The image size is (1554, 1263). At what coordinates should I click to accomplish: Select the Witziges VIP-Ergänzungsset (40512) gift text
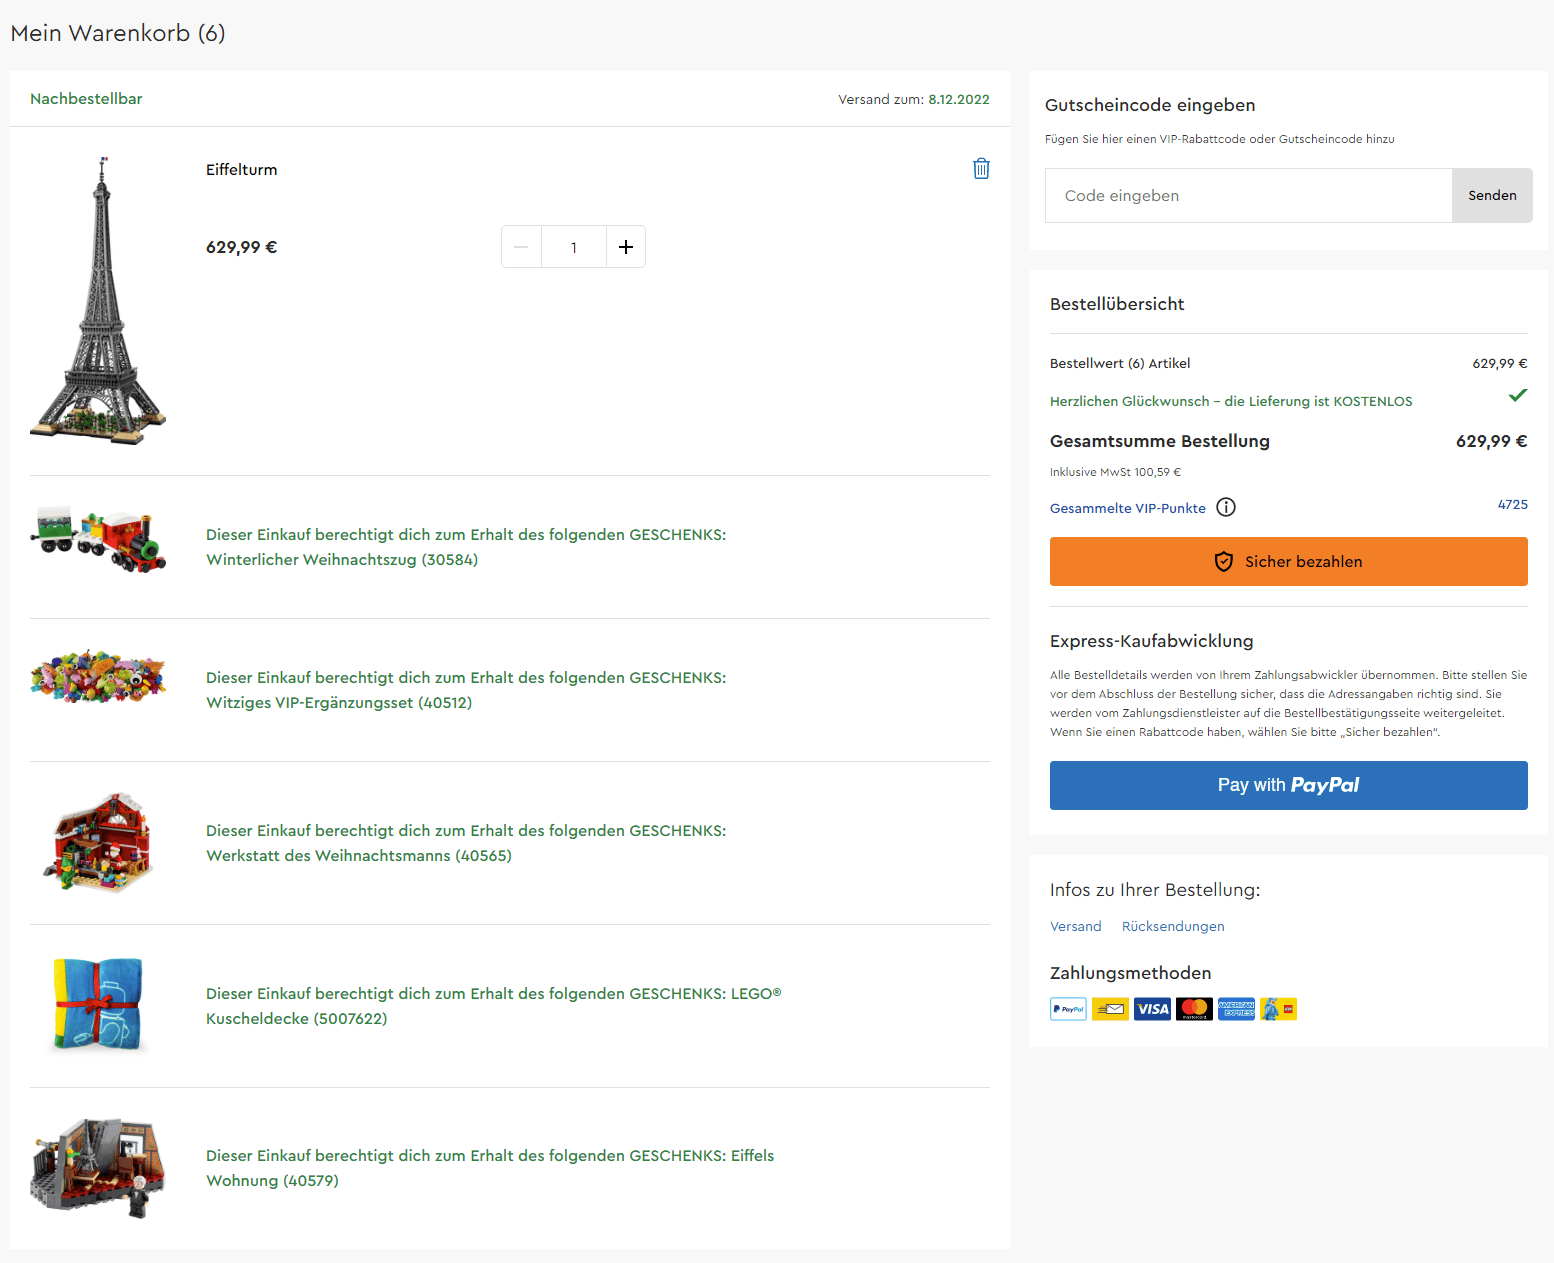pyautogui.click(x=466, y=690)
